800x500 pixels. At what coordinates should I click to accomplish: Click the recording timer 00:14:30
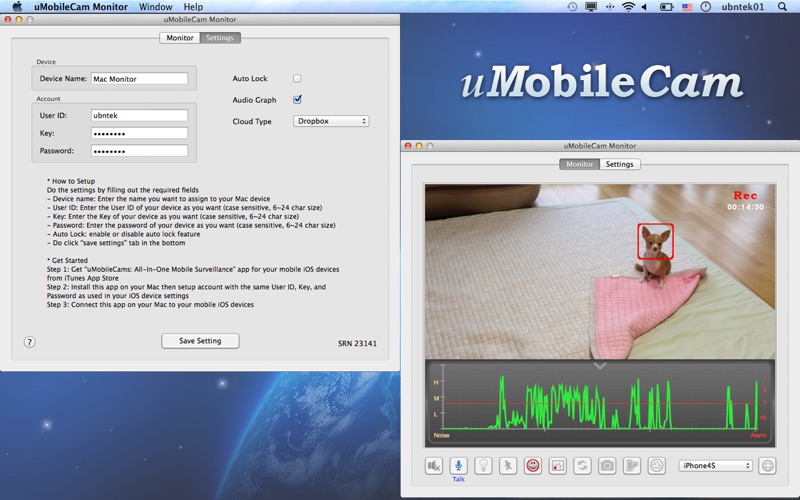745,207
